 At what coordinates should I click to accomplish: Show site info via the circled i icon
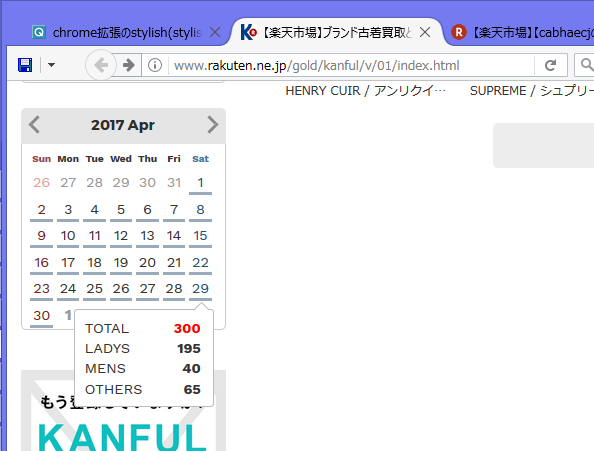click(155, 65)
